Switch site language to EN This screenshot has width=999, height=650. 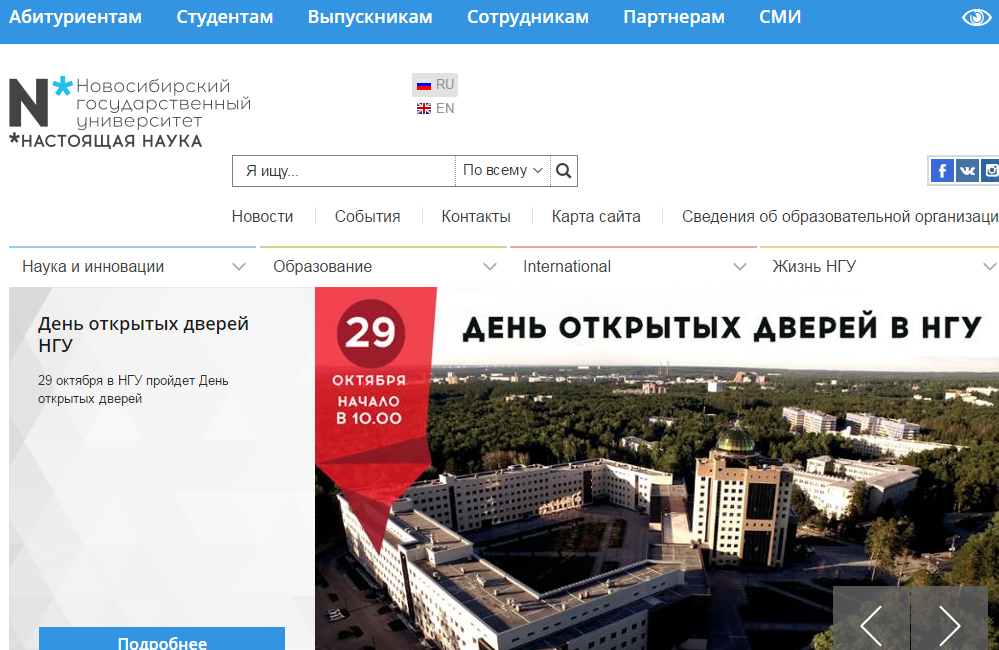435,108
